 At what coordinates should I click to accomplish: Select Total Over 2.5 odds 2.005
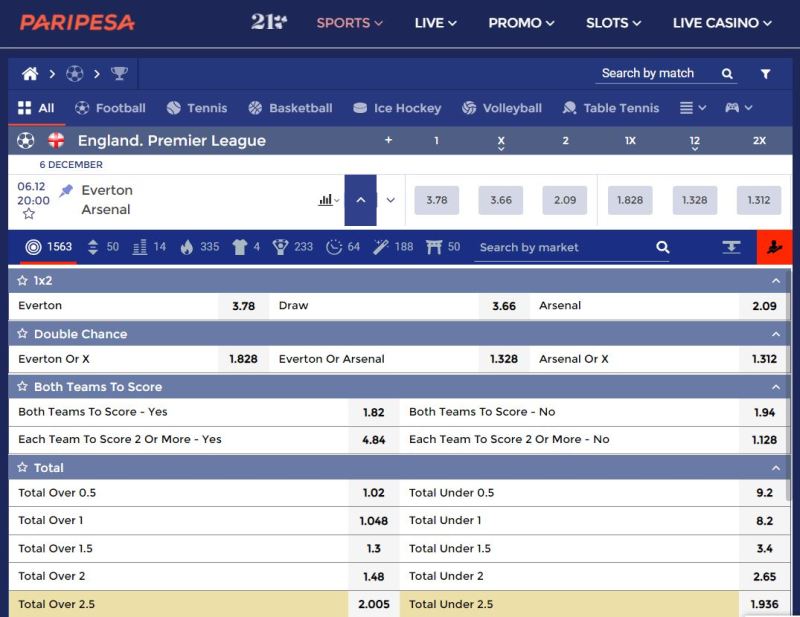[373, 604]
